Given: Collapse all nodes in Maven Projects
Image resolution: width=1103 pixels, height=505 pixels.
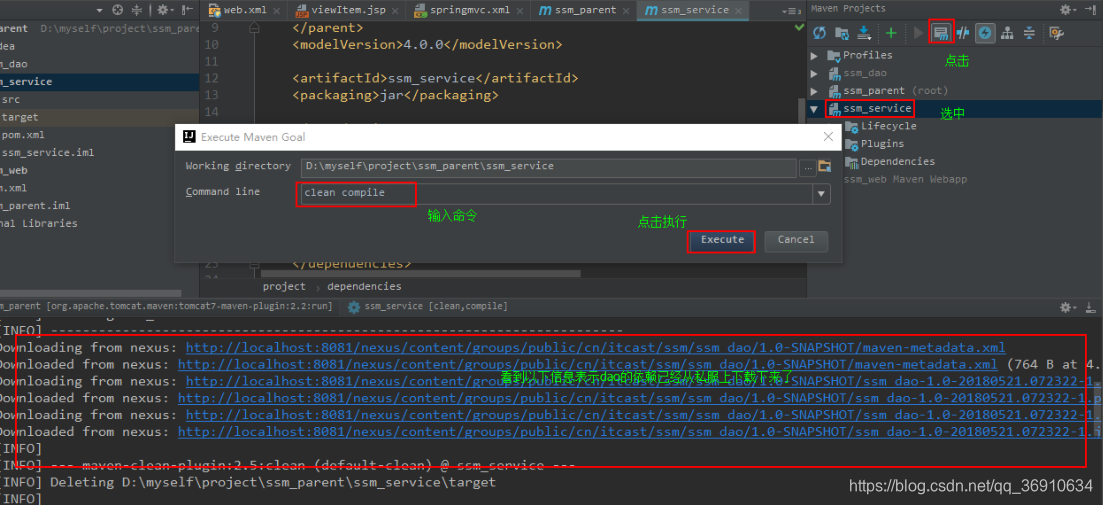Looking at the screenshot, I should pyautogui.click(x=1029, y=32).
